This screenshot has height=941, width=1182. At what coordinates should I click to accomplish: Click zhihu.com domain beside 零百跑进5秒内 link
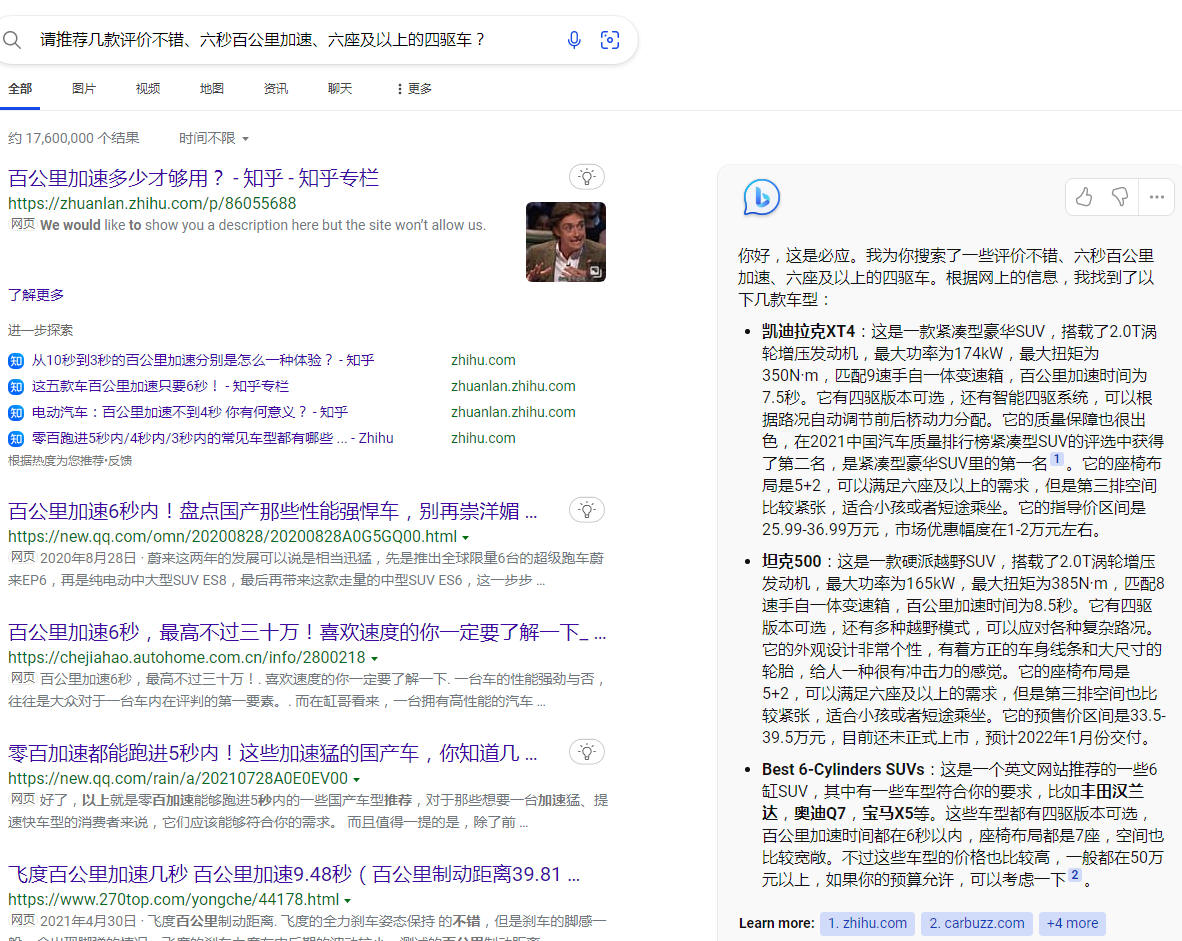point(483,439)
